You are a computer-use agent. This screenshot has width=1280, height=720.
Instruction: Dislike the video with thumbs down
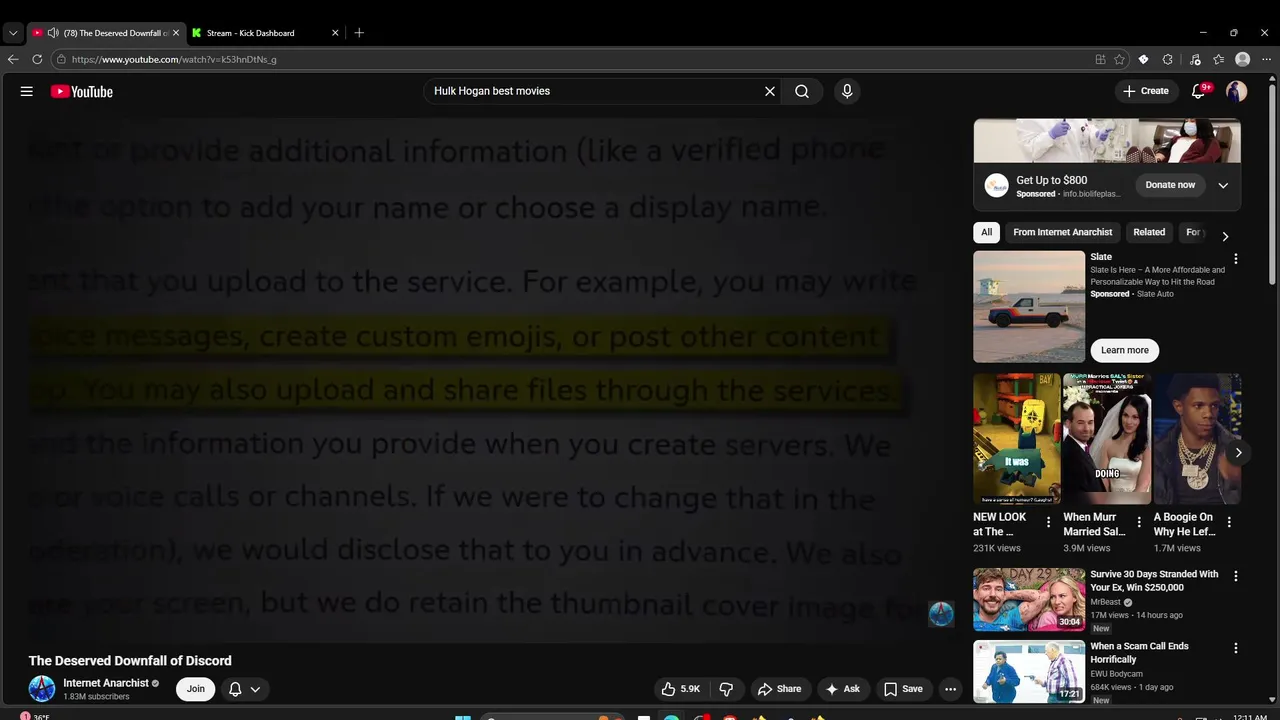tap(727, 689)
